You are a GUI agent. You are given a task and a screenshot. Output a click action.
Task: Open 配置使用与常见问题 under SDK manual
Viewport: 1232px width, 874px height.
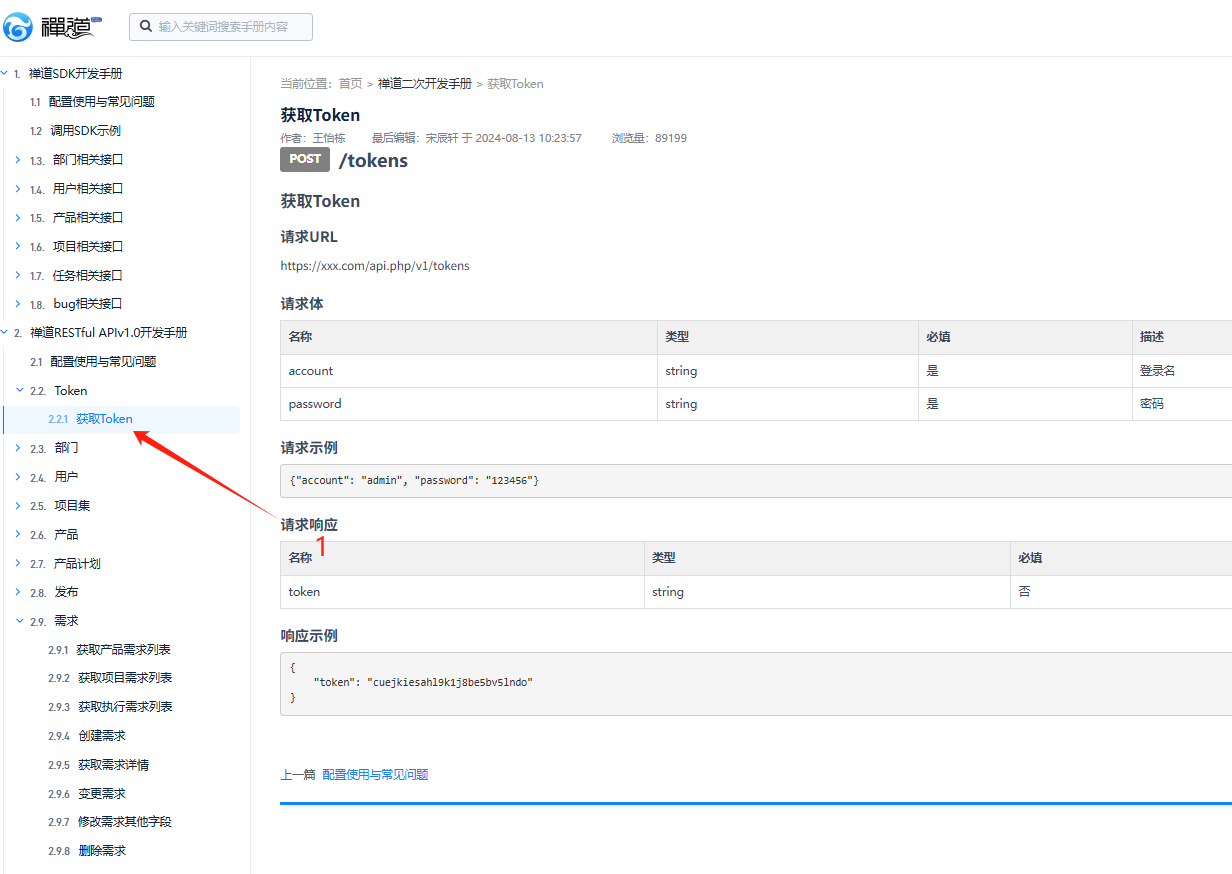click(x=102, y=102)
